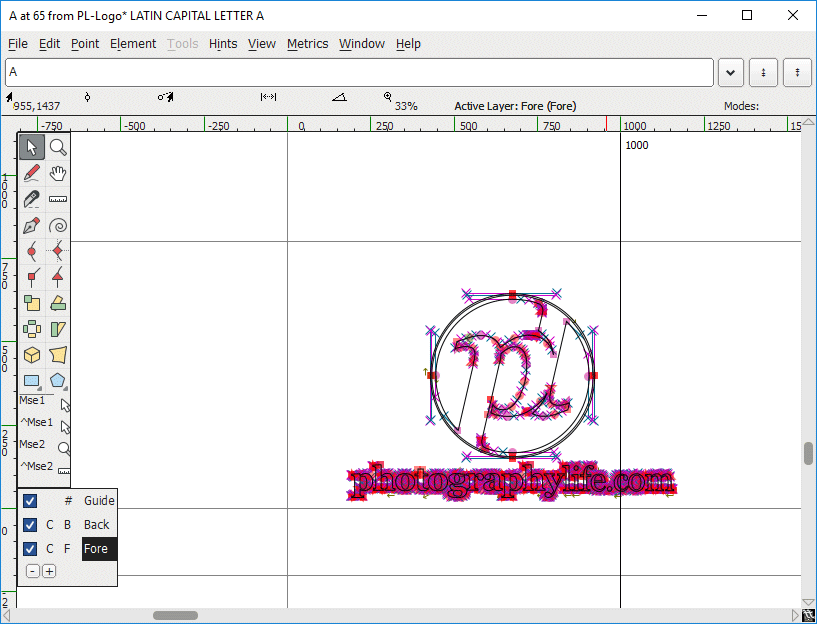Click vertical scrollbar up arrow
Viewport: 817px width, 624px height.
point(808,122)
